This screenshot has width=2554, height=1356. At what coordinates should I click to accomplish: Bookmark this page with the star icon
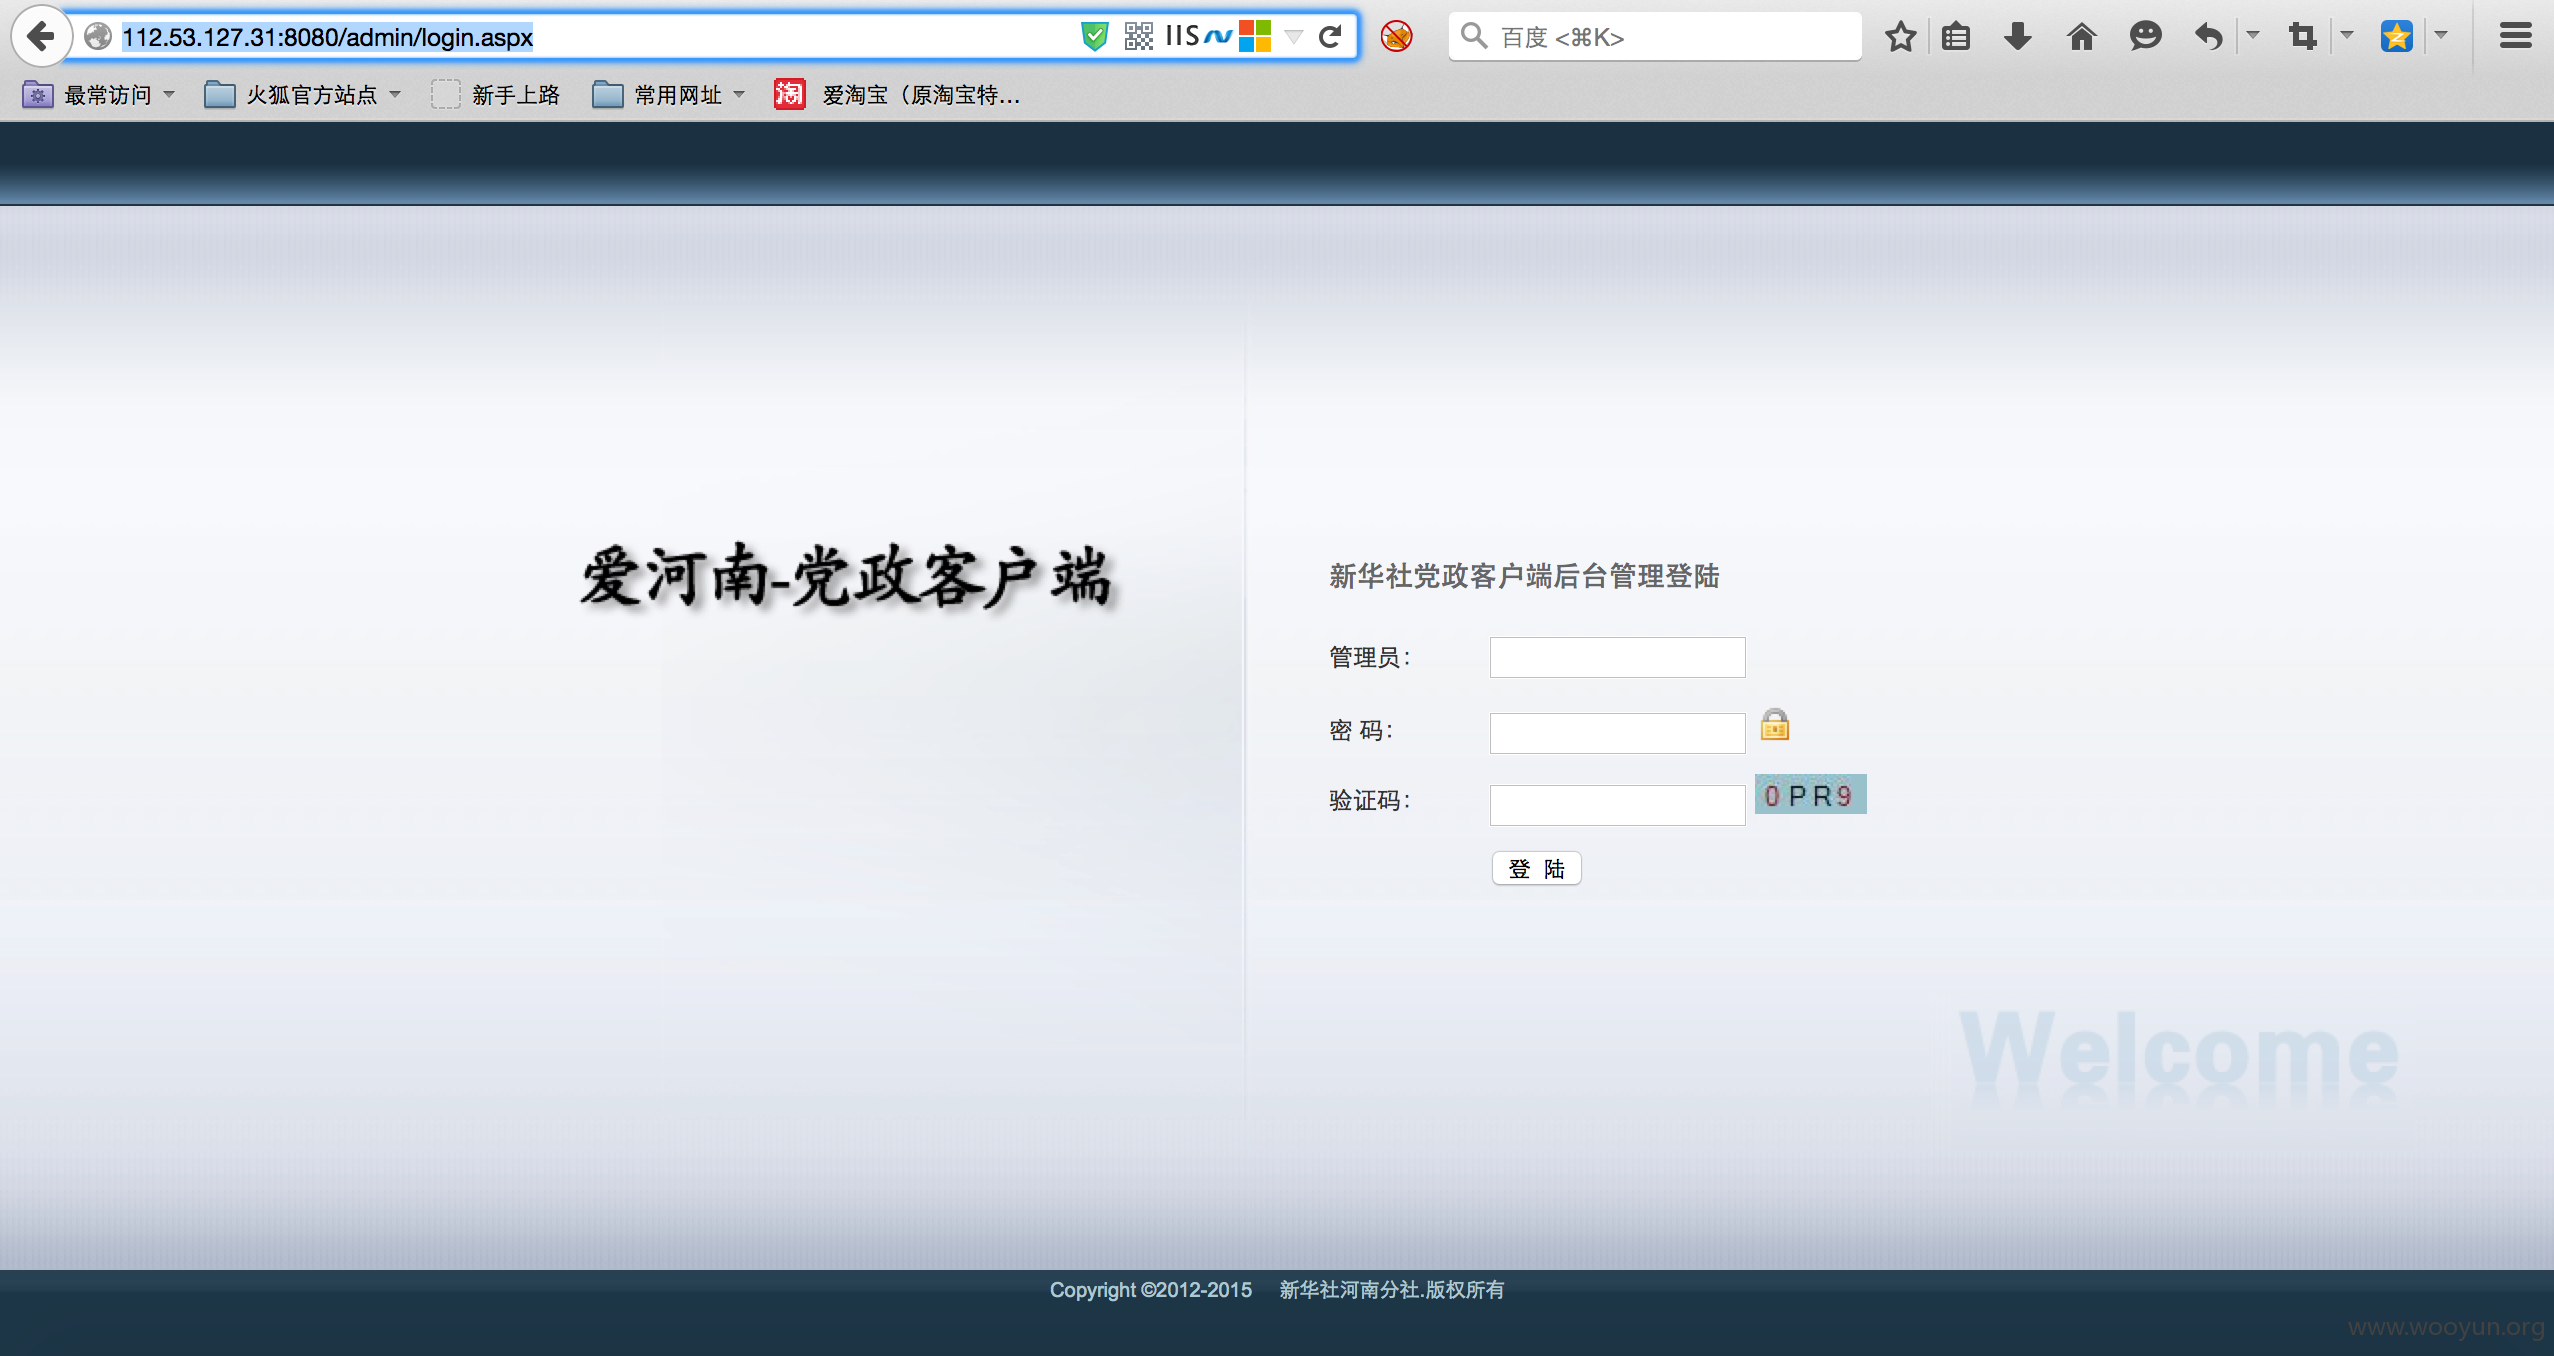[x=1900, y=37]
